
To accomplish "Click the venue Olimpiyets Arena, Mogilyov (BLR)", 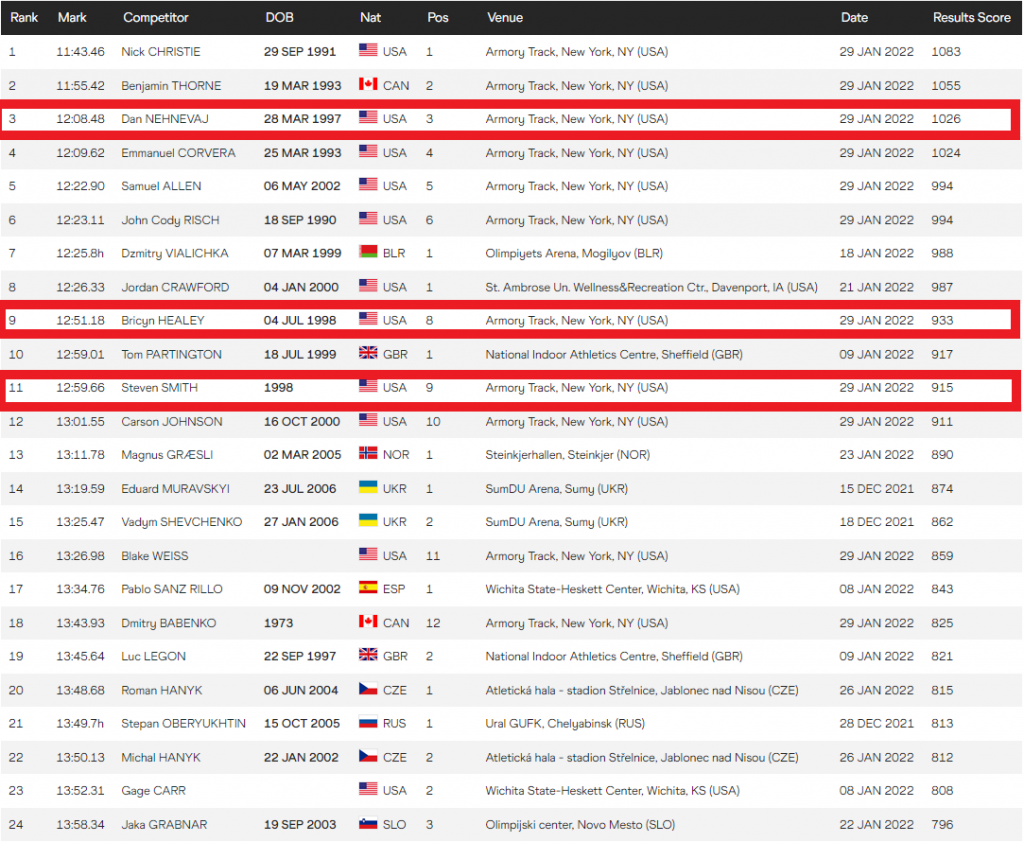I will coord(574,253).
